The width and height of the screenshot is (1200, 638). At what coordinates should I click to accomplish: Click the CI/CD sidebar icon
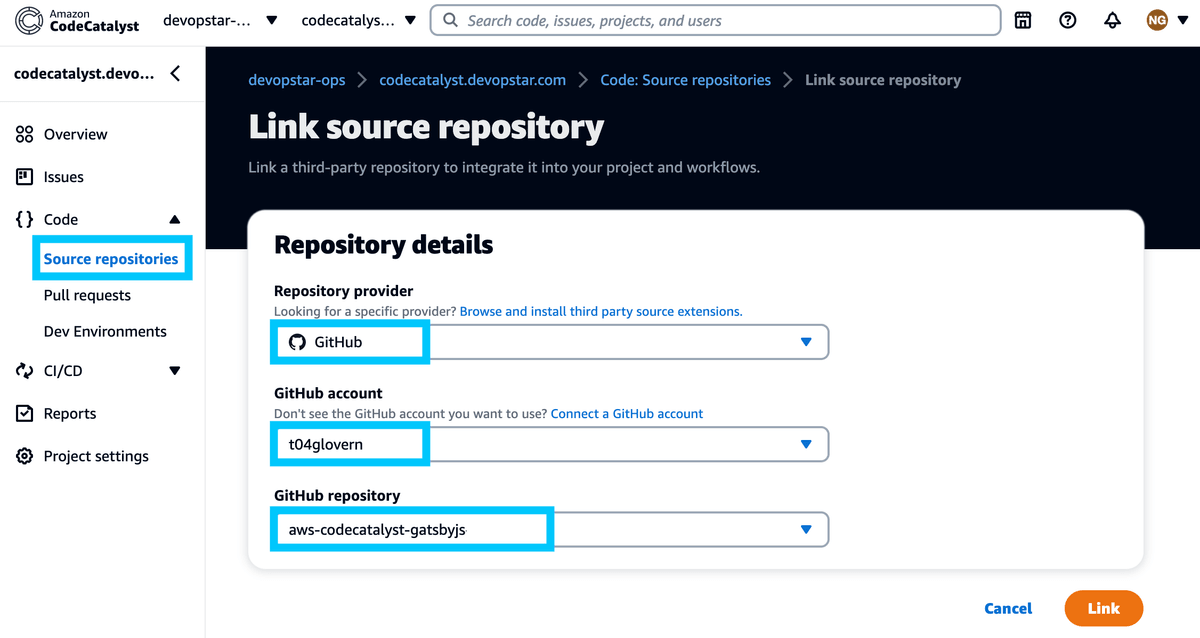(x=23, y=370)
